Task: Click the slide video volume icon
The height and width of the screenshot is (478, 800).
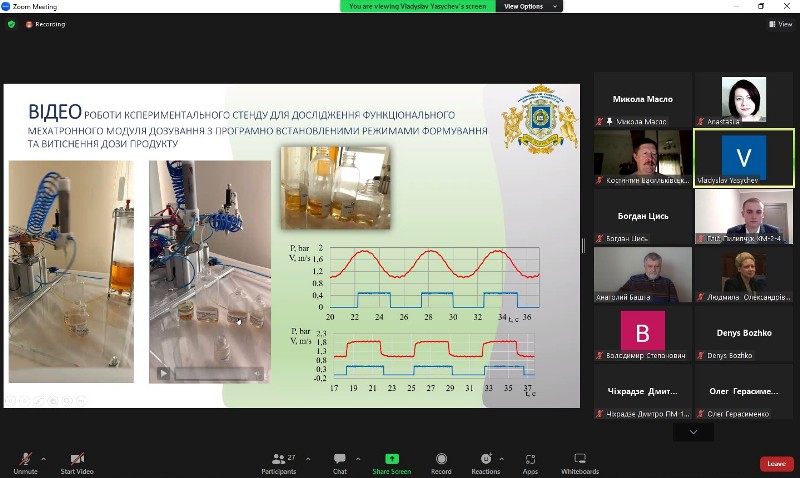Action: point(258,374)
